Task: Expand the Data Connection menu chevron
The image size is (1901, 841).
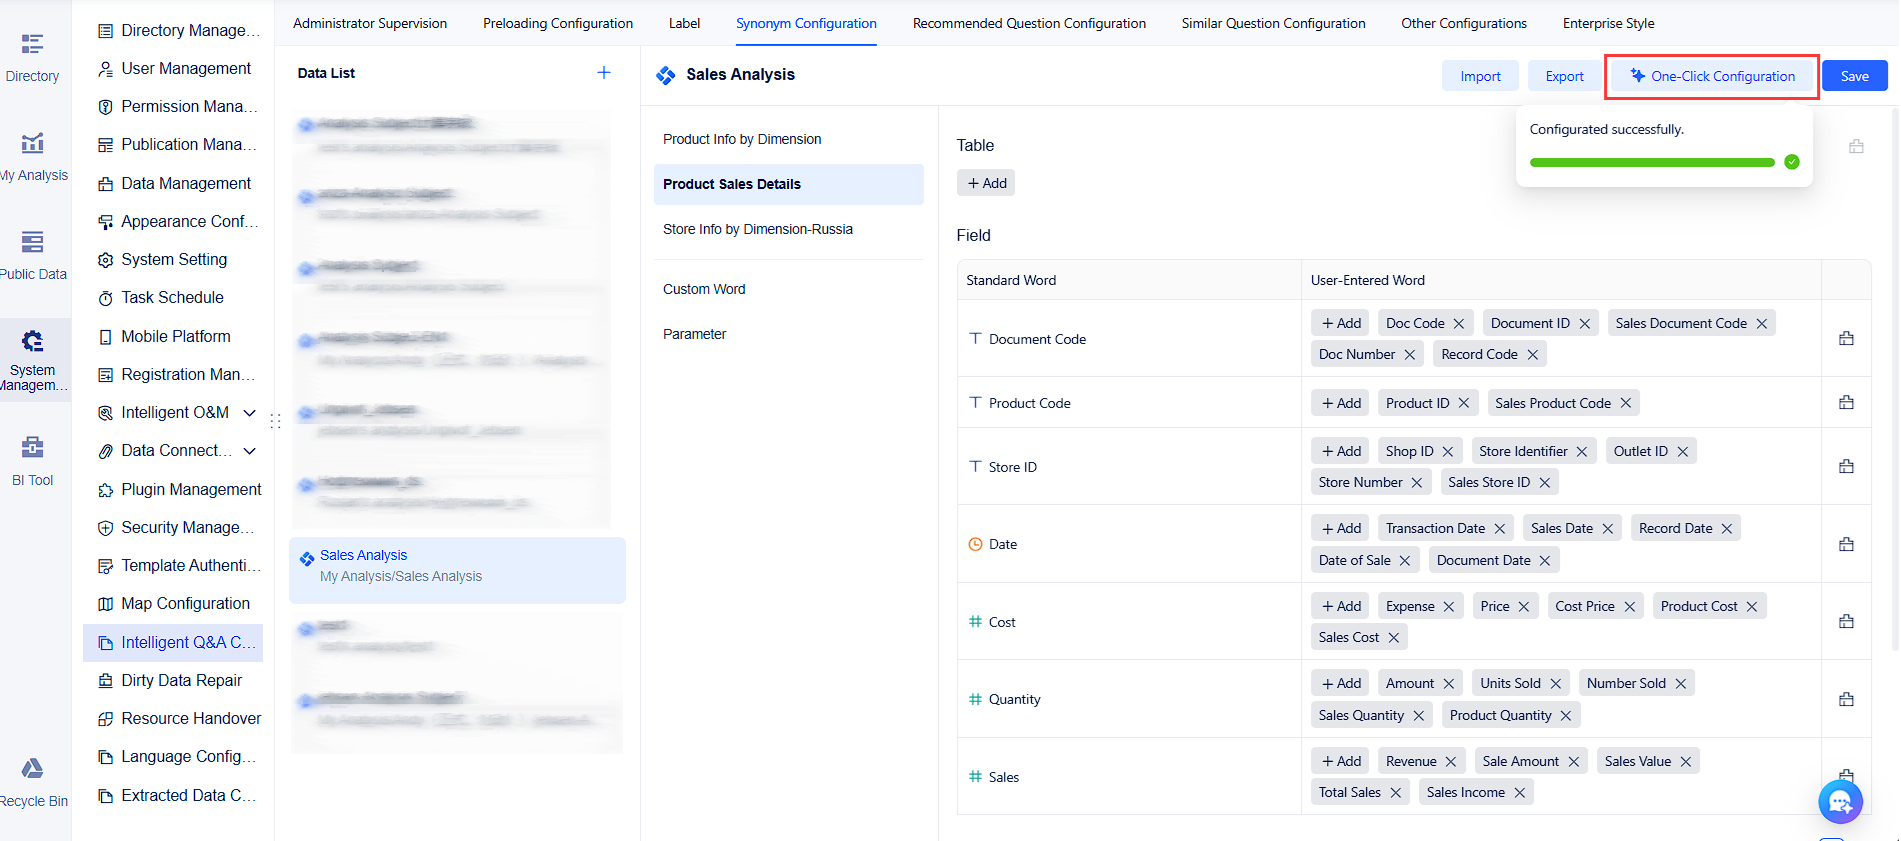Action: click(x=250, y=451)
